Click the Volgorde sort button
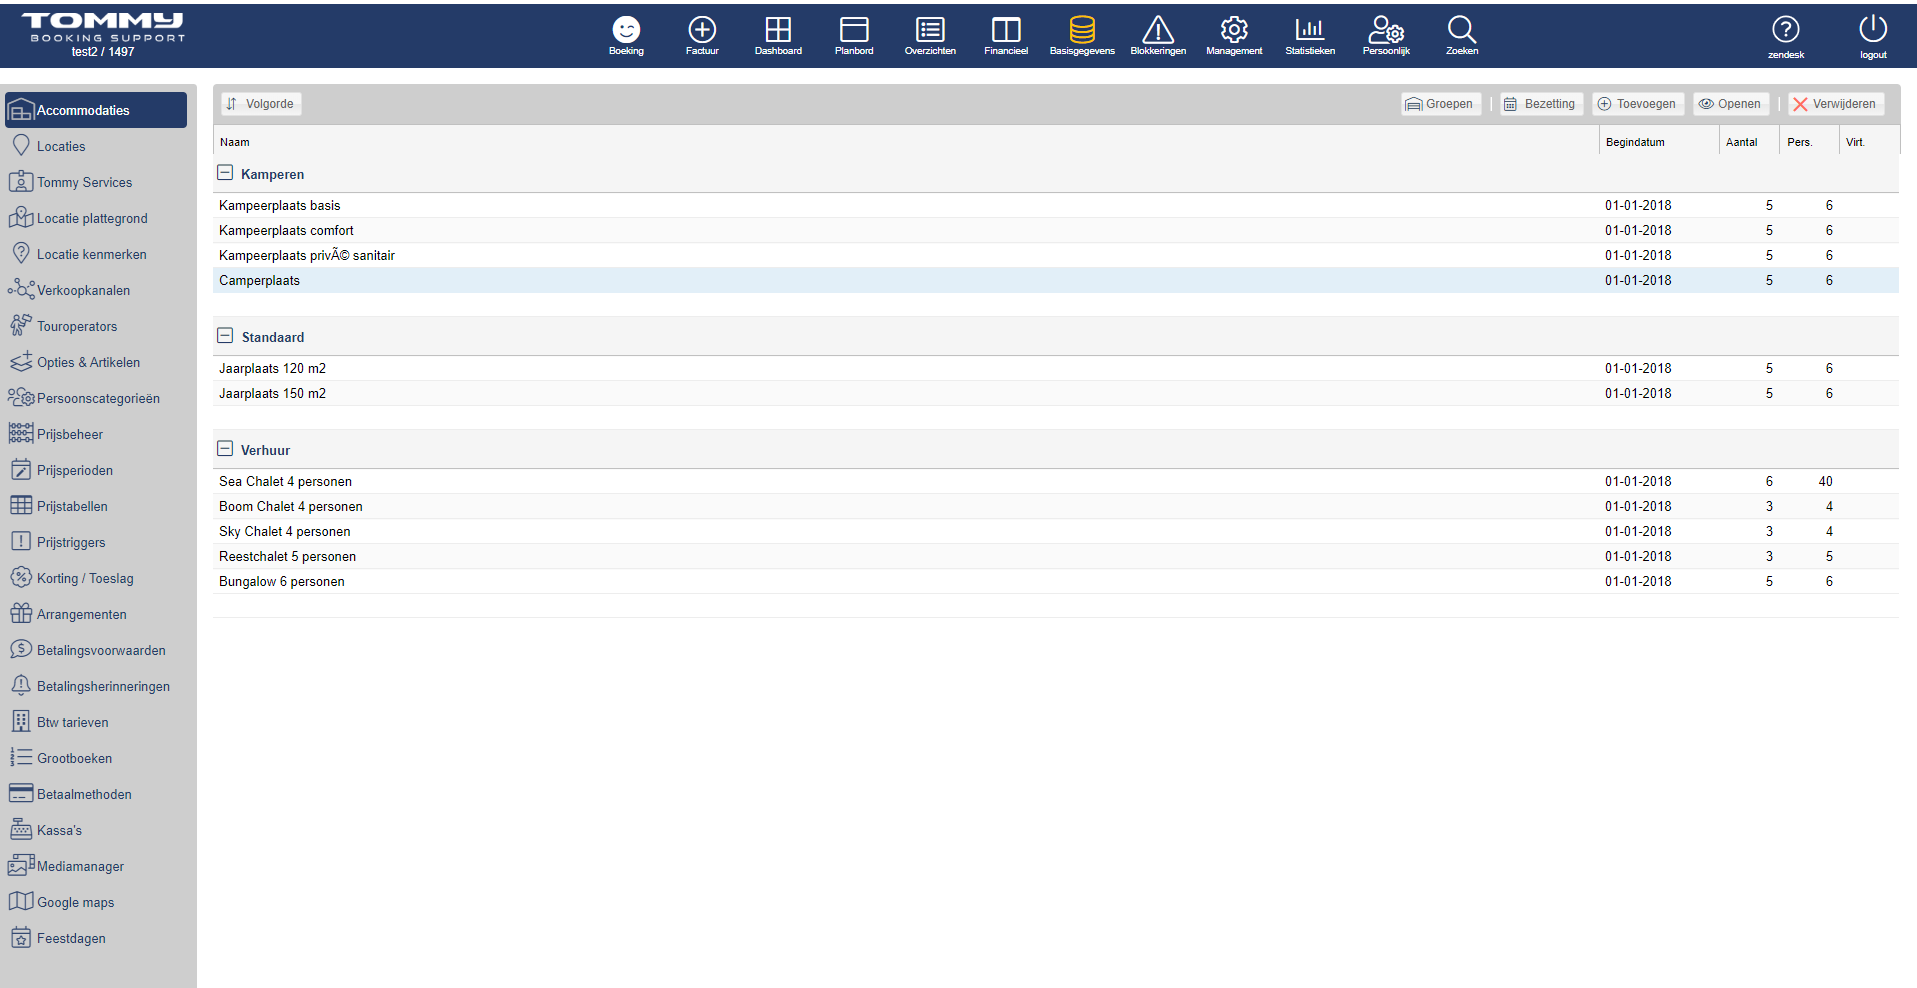 pos(261,104)
